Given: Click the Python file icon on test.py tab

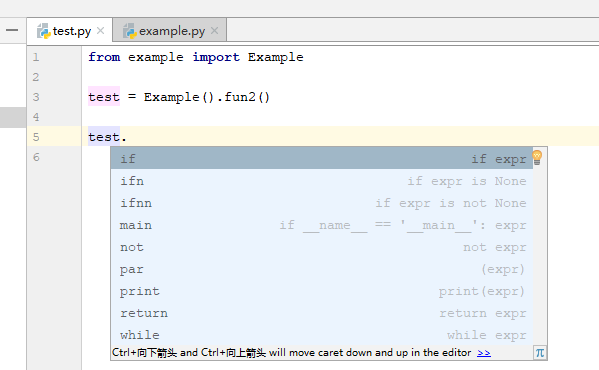Looking at the screenshot, I should coord(44,31).
